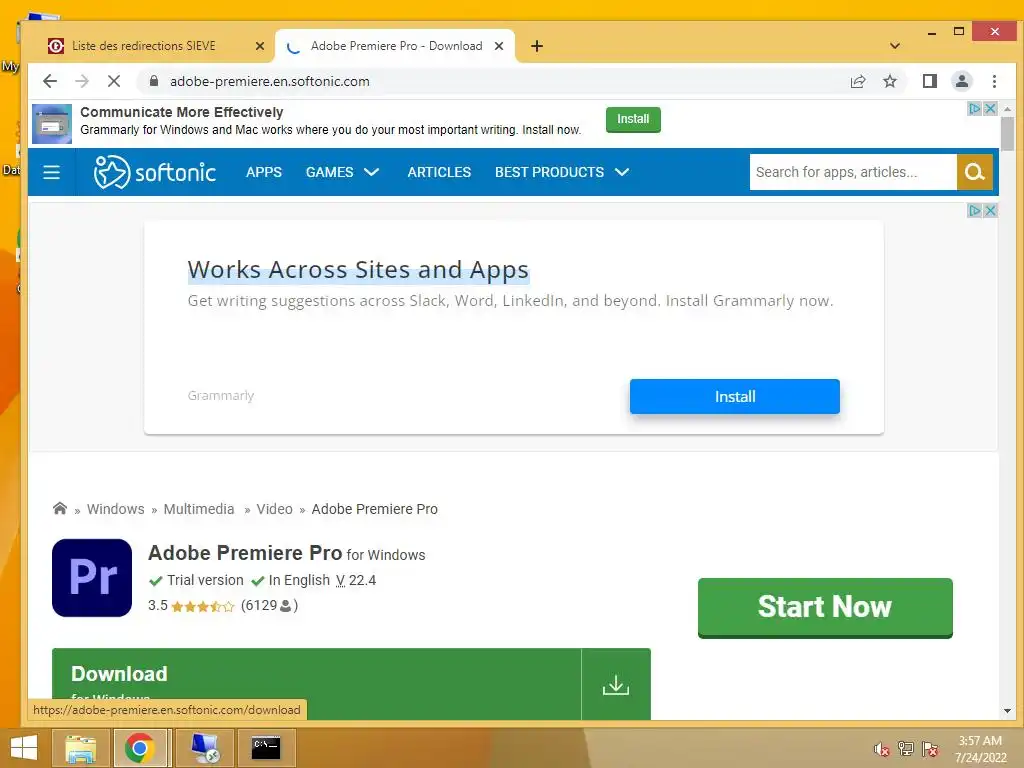The image size is (1024, 768).
Task: Click the Softonic logo
Action: (155, 172)
